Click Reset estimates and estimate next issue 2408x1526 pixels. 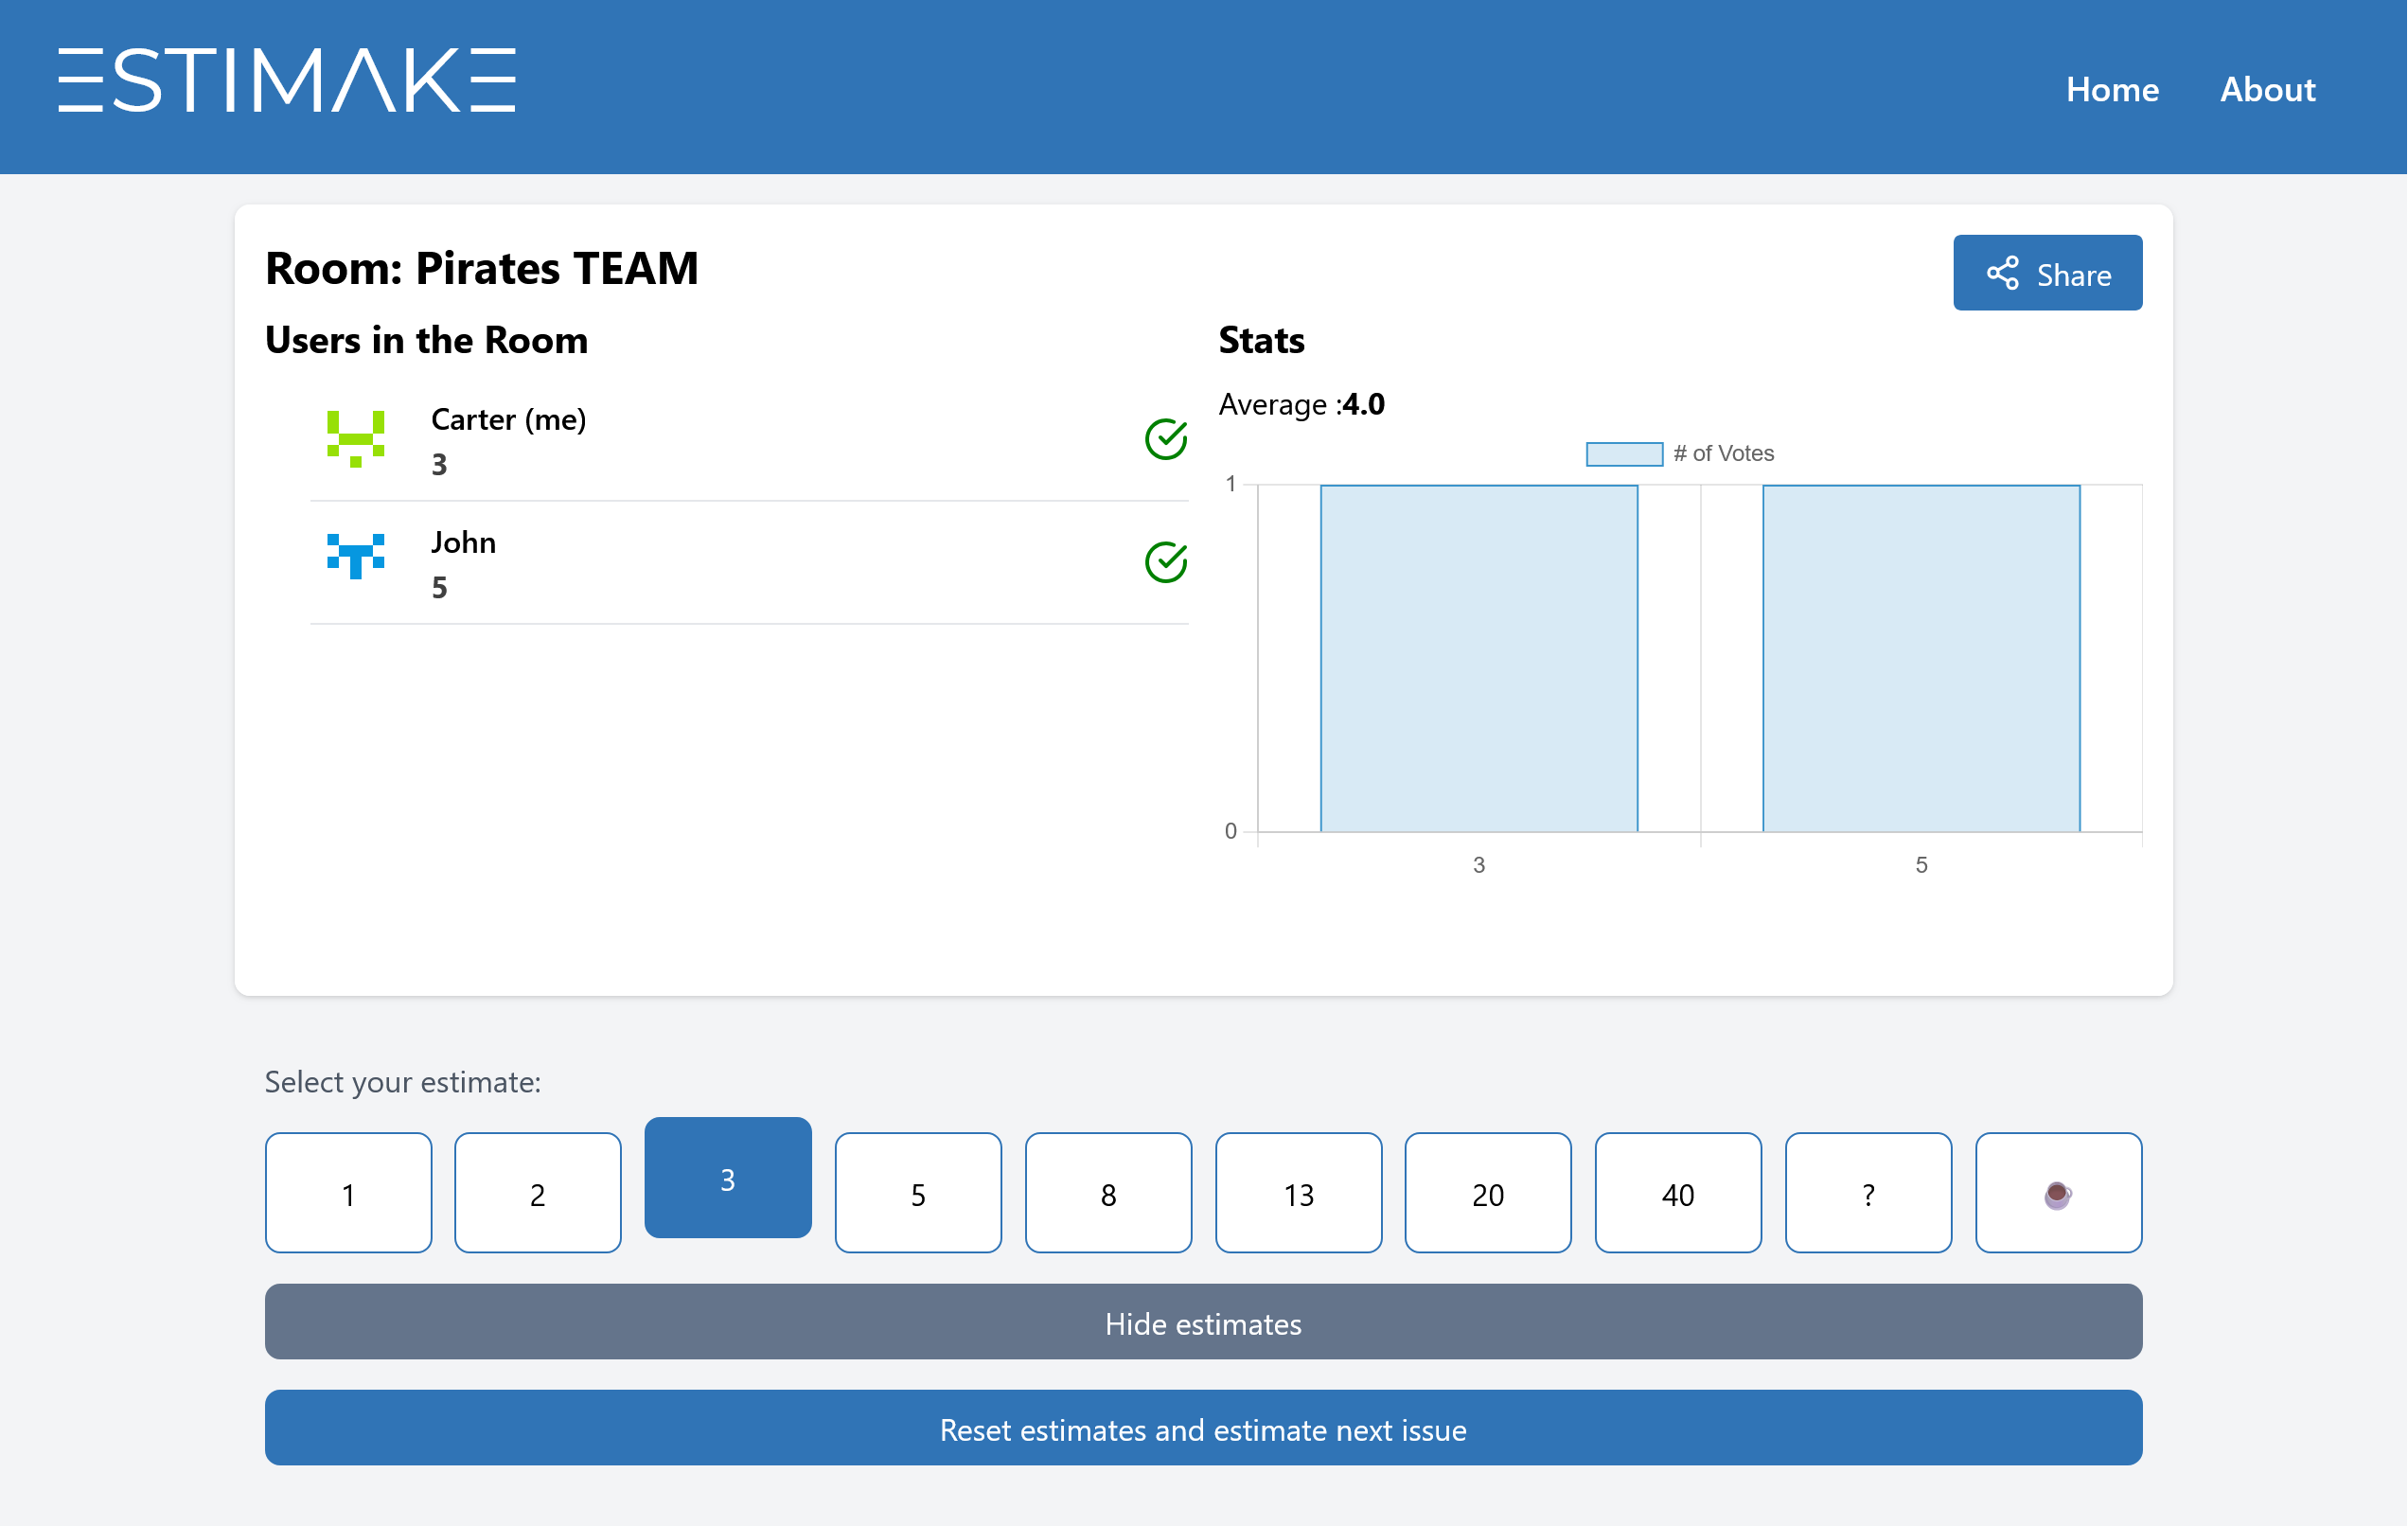point(1203,1428)
